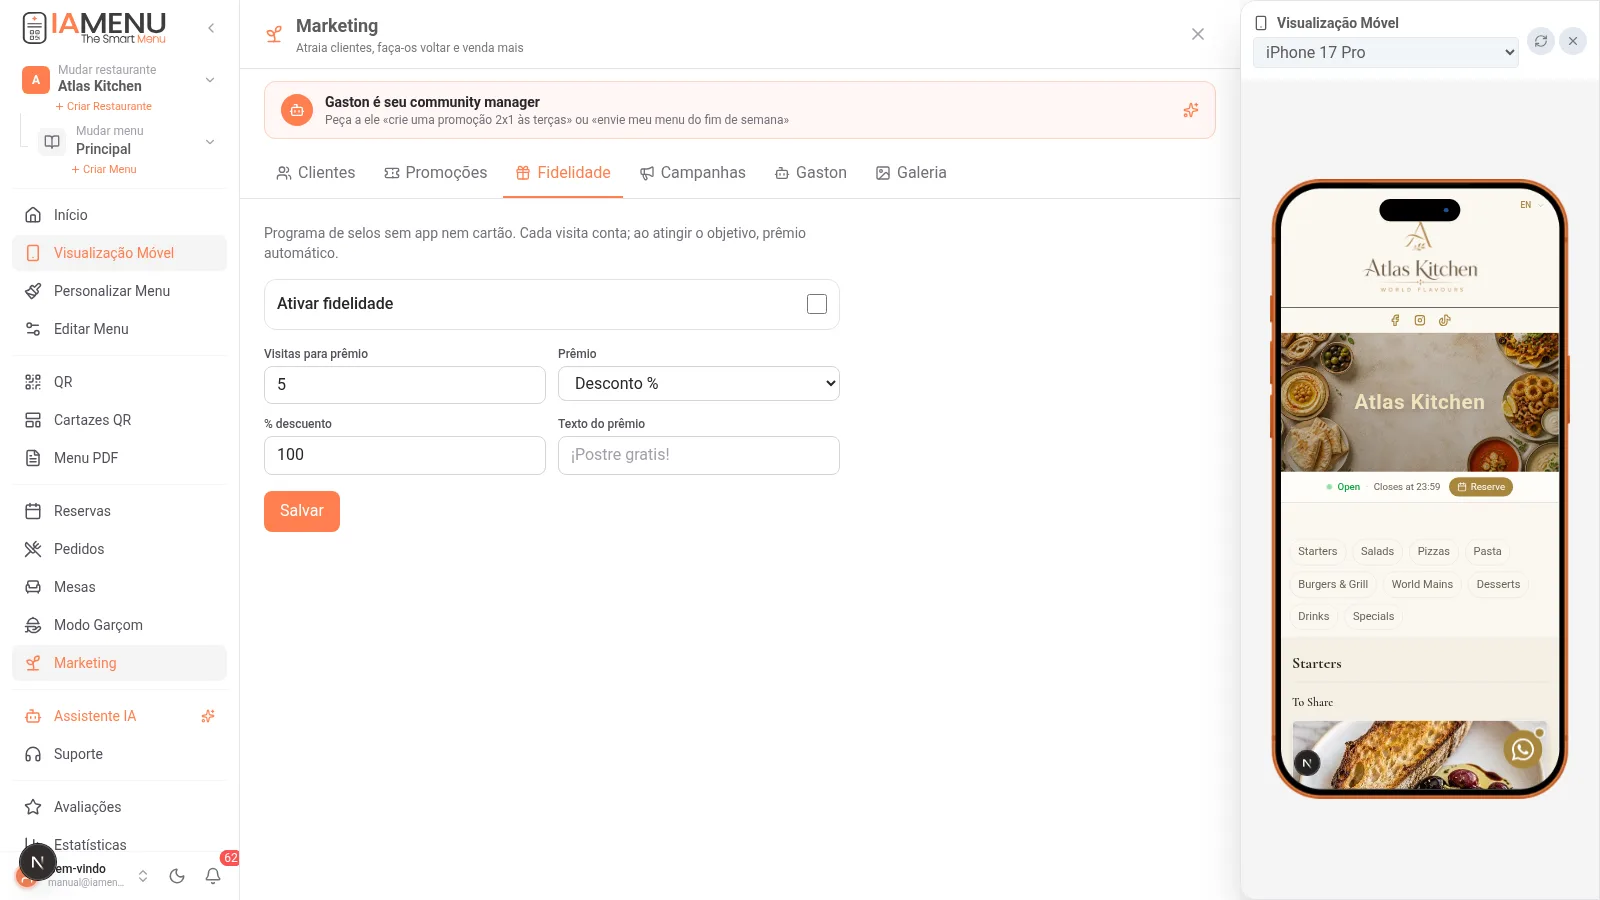Switch to the Fidelidade tab
Image resolution: width=1600 pixels, height=900 pixels.
click(x=563, y=173)
